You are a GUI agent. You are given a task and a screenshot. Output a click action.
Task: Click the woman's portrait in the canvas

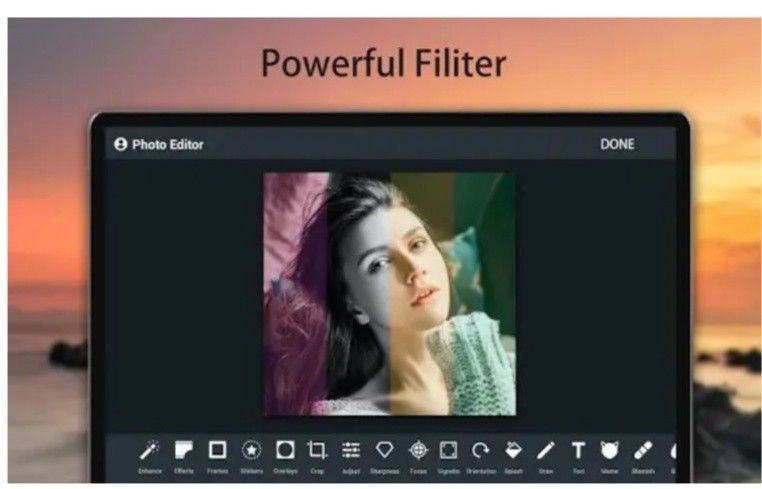(x=390, y=294)
